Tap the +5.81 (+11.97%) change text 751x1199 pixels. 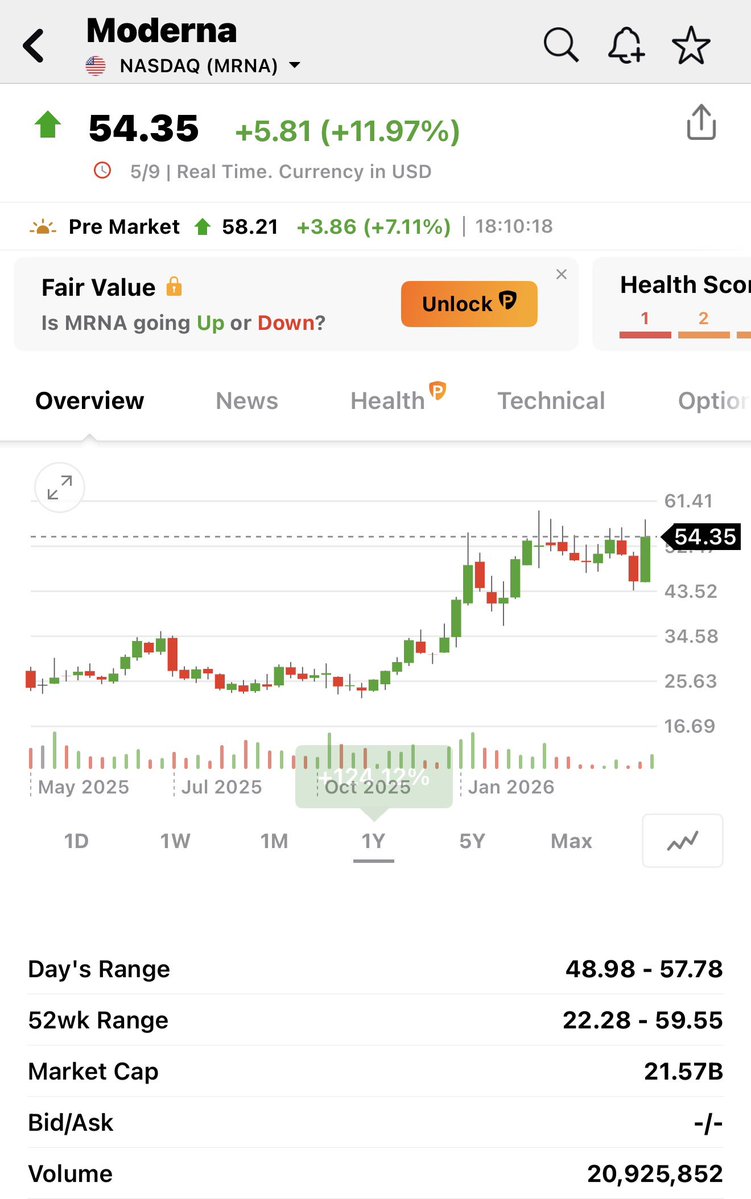347,132
